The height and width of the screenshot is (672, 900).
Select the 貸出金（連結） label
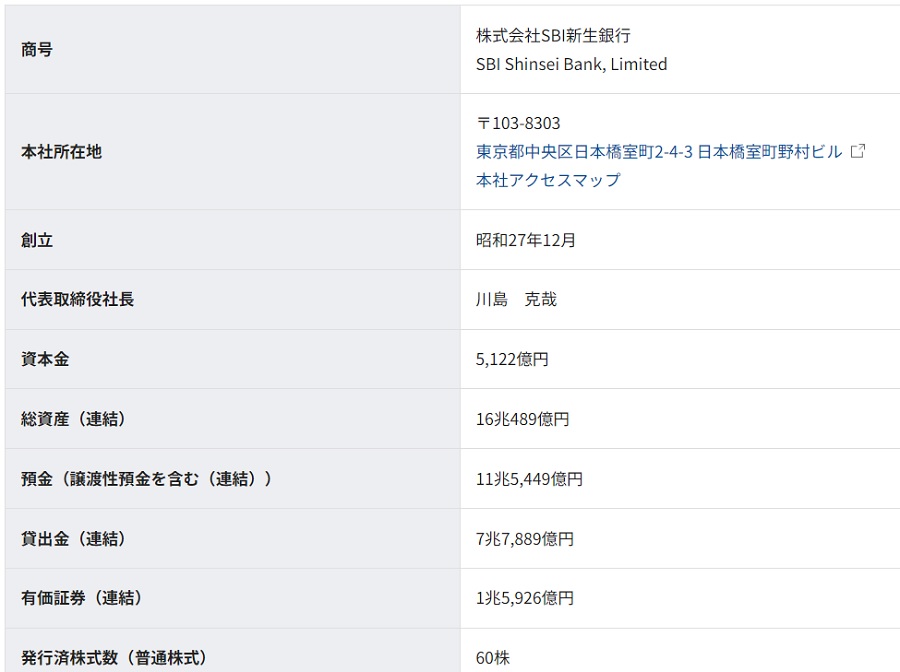point(73,539)
